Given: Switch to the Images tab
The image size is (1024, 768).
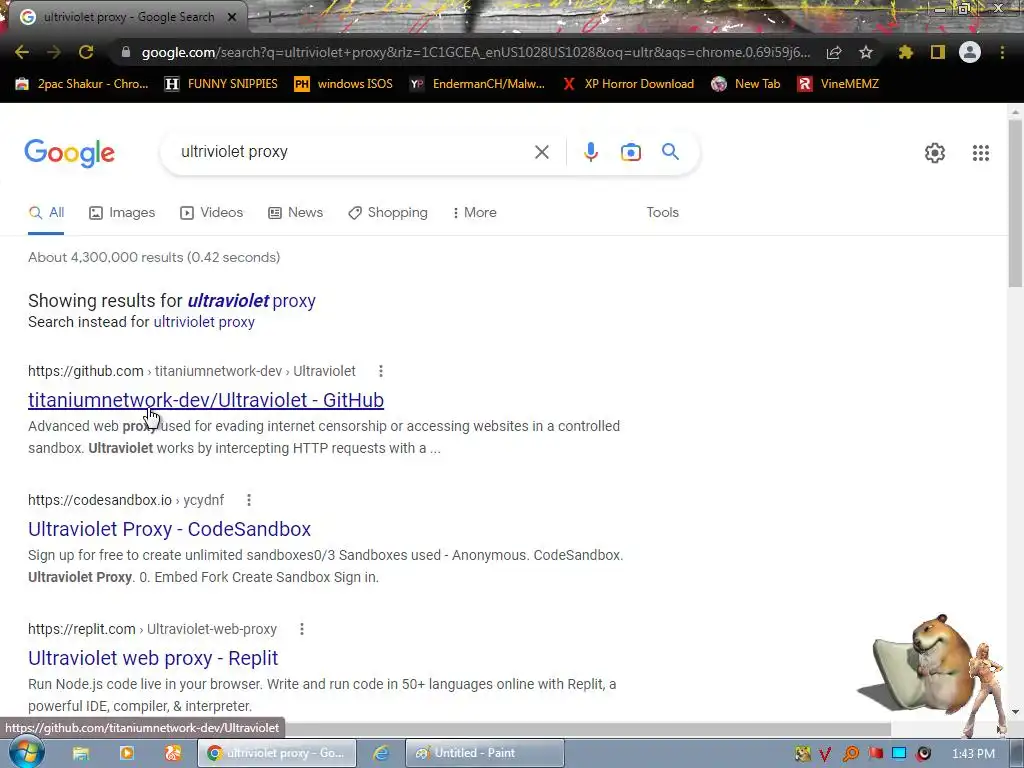Looking at the screenshot, I should [x=122, y=212].
